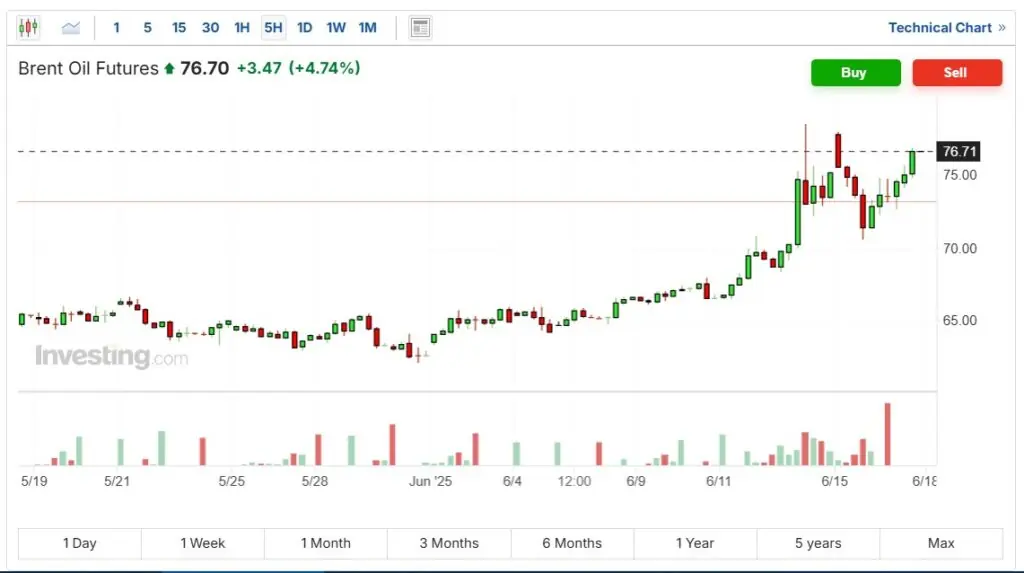Image resolution: width=1024 pixels, height=573 pixels.
Task: Click the latest green candlestick at 76.71
Action: pyautogui.click(x=912, y=163)
